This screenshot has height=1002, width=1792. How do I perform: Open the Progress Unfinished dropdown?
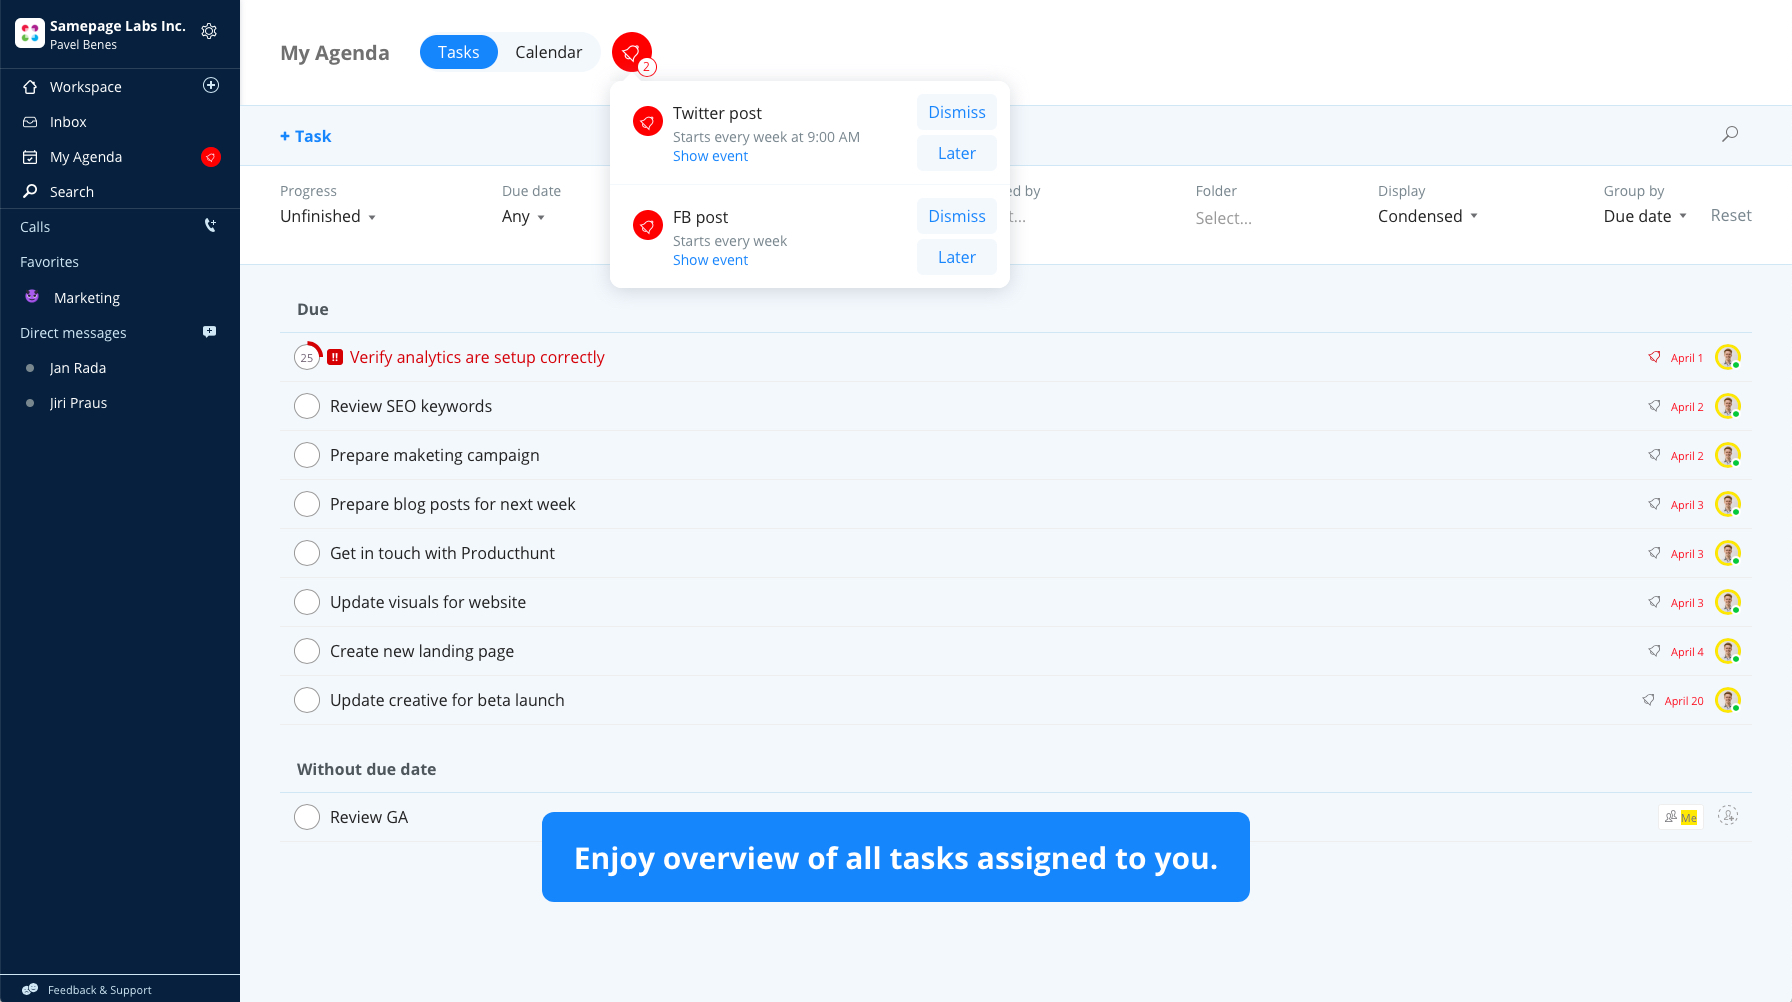[328, 216]
